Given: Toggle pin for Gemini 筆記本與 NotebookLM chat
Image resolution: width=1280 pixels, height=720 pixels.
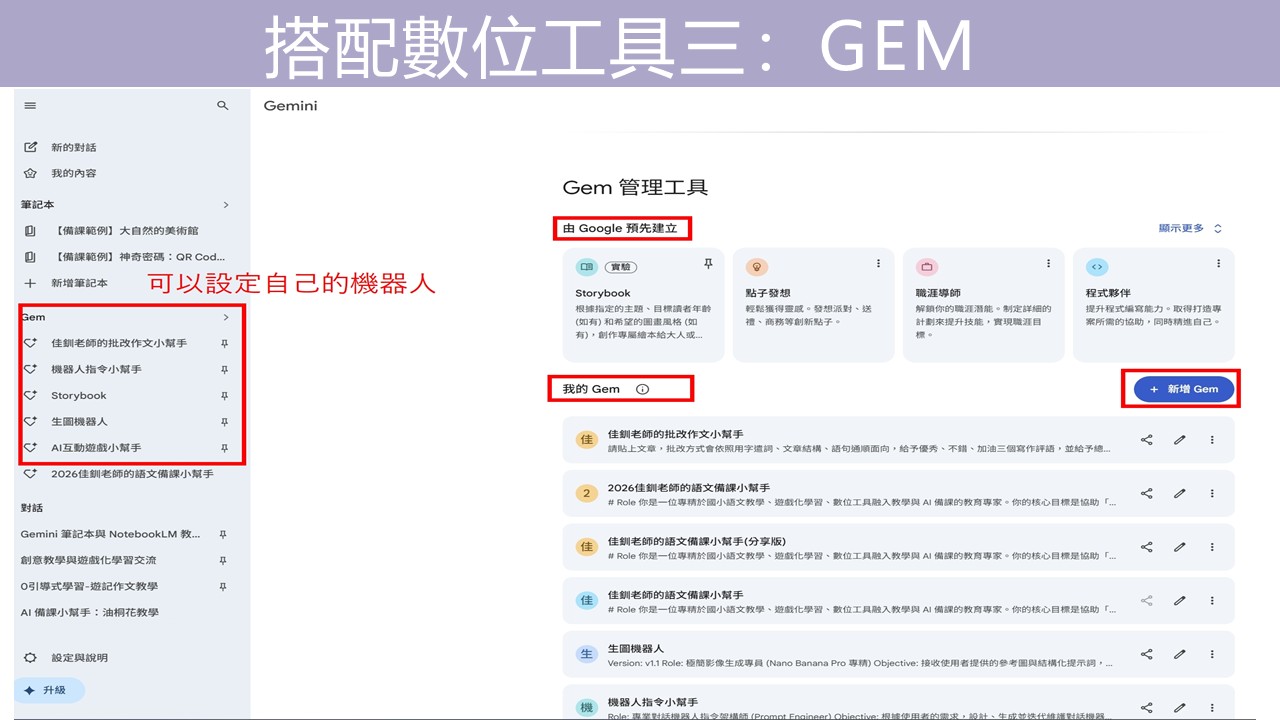Looking at the screenshot, I should [x=223, y=534].
